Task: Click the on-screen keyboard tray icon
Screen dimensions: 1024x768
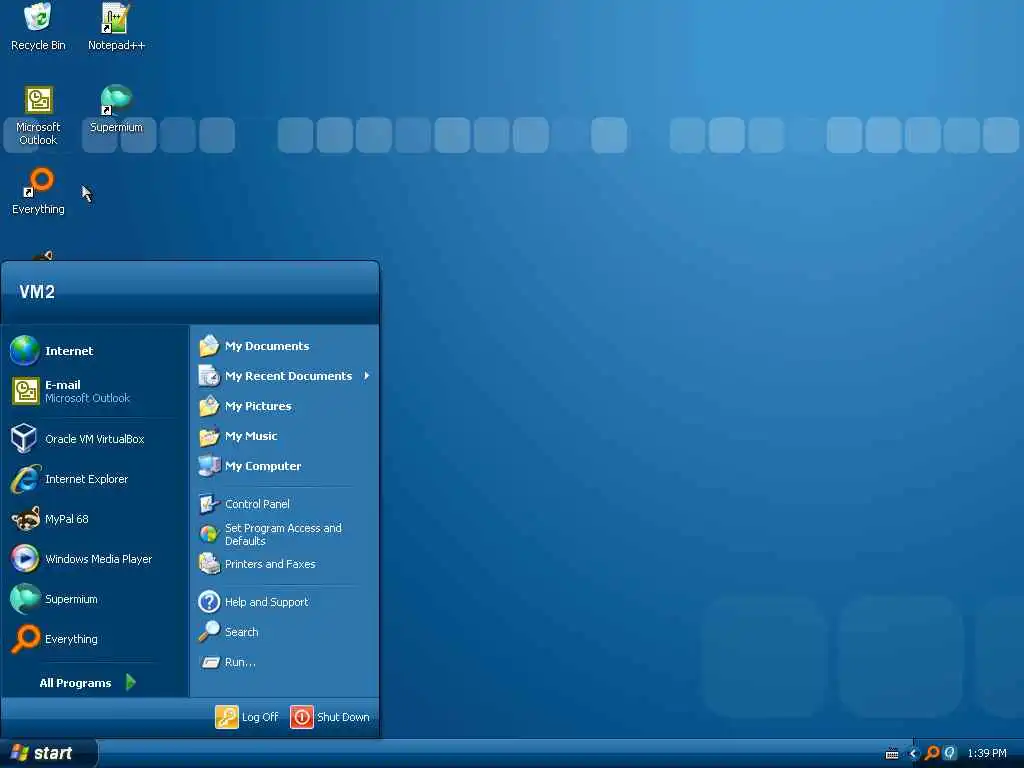Action: coord(891,754)
